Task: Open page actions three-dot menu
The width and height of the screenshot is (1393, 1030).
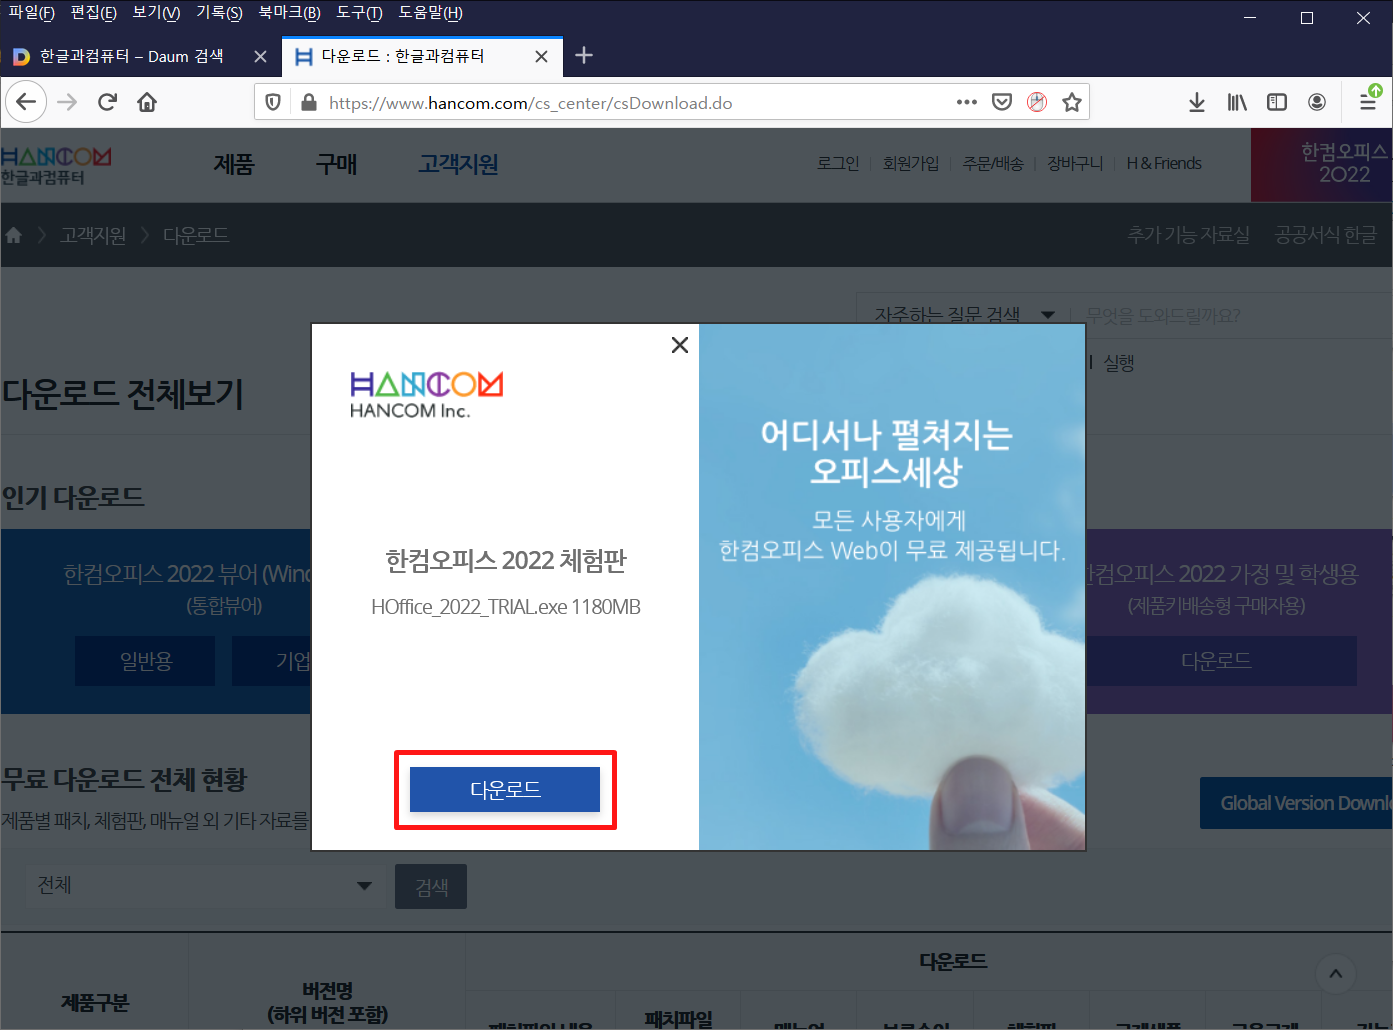Action: [966, 102]
